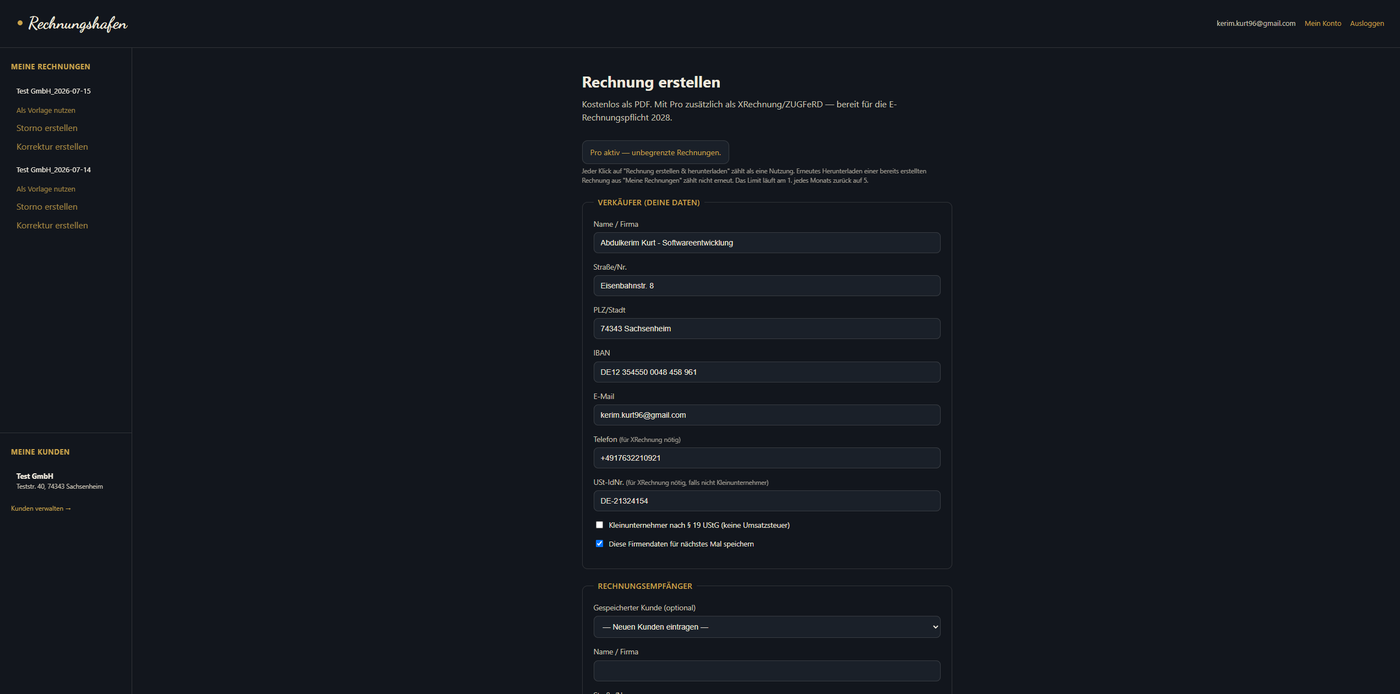Focus the IBAN input field
The image size is (1400, 694).
[x=767, y=372]
